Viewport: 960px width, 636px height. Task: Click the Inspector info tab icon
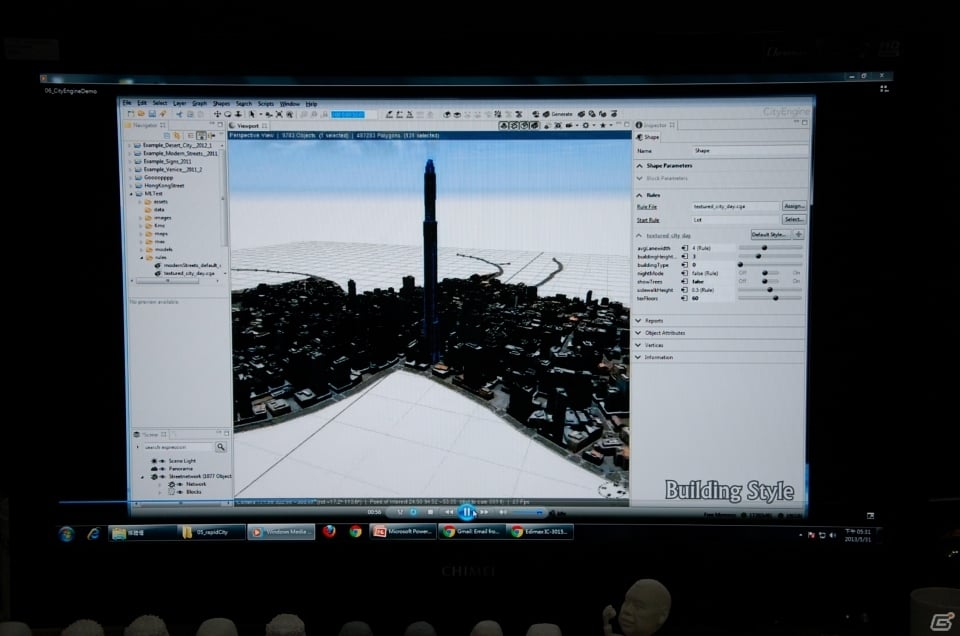click(639, 125)
